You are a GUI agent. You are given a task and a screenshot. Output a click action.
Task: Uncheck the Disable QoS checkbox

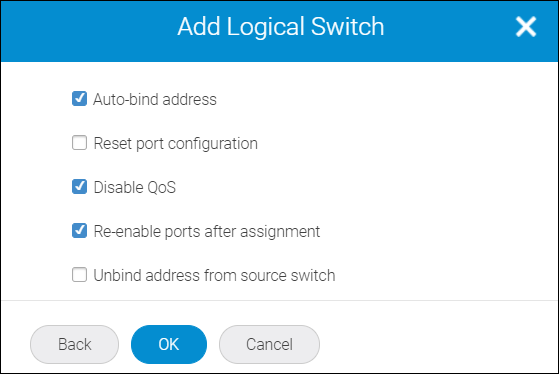(79, 187)
